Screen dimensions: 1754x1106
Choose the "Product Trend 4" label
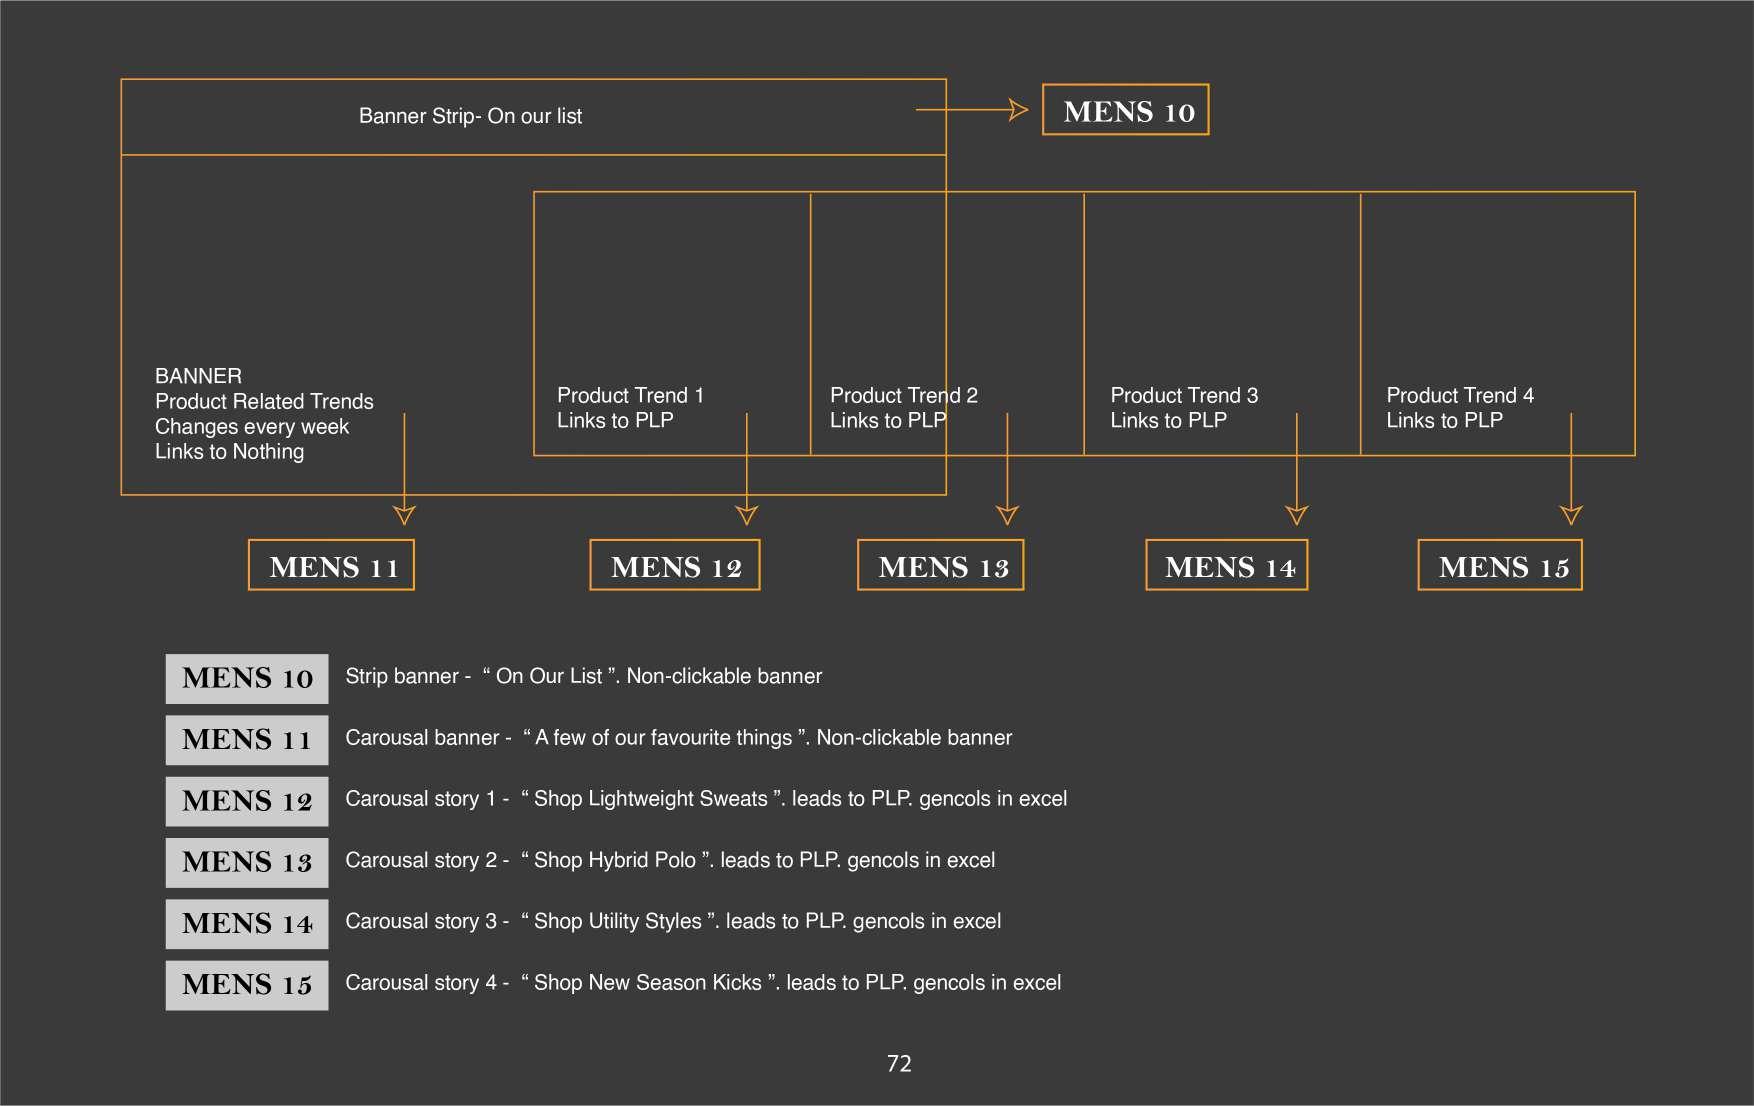(x=1460, y=395)
